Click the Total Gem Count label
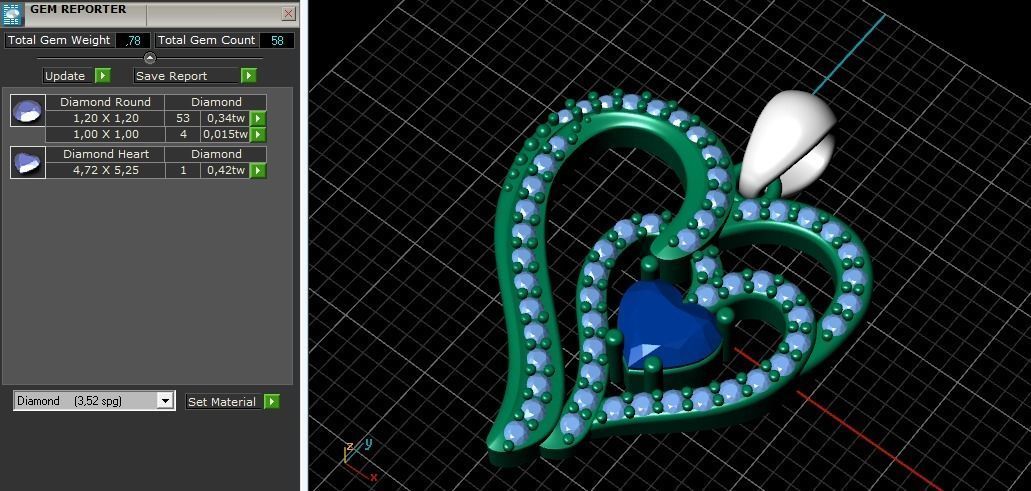 pyautogui.click(x=206, y=40)
